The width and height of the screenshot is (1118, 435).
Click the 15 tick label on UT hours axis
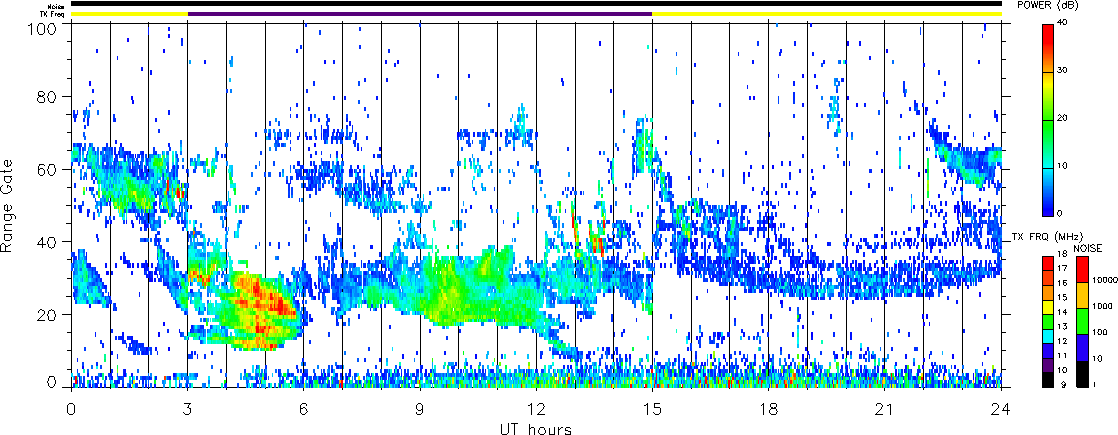pos(652,408)
